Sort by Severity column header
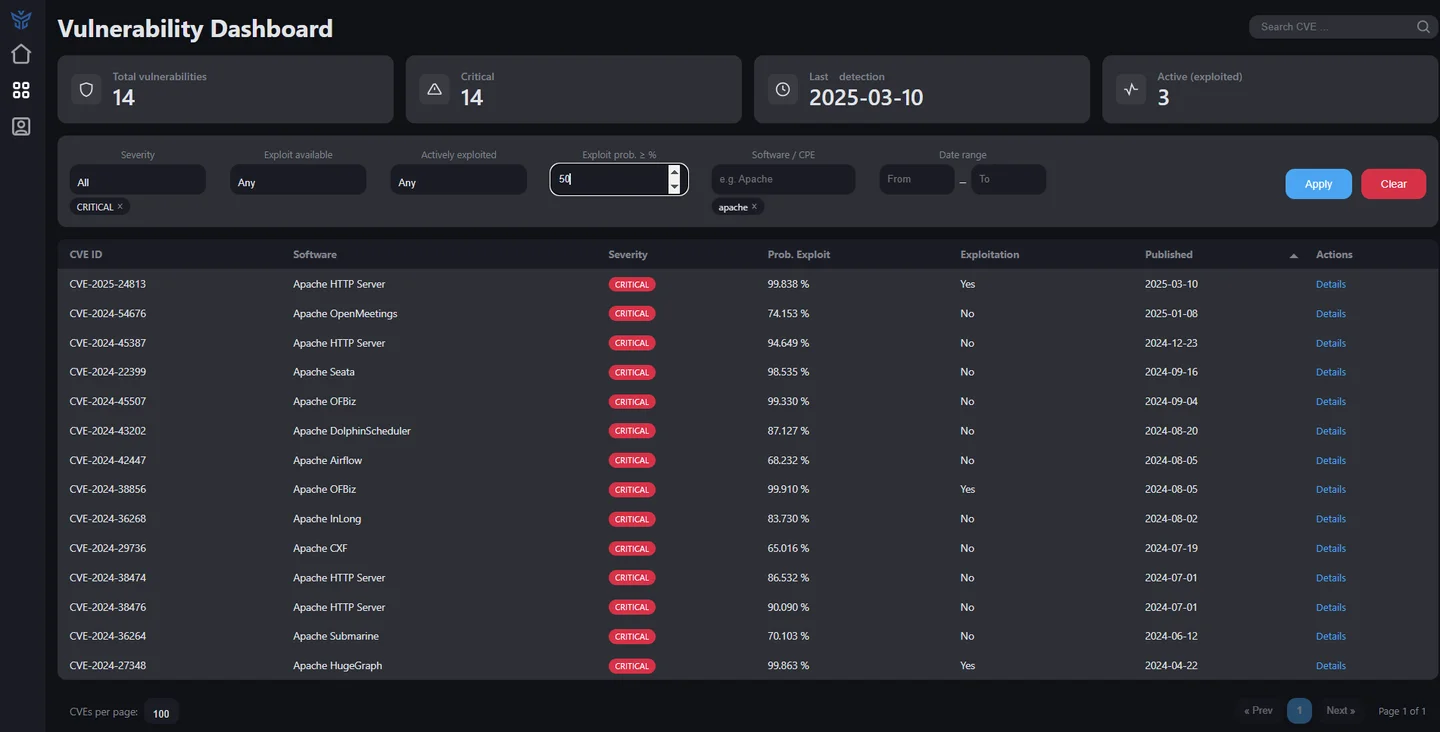This screenshot has height=732, width=1440. point(628,255)
